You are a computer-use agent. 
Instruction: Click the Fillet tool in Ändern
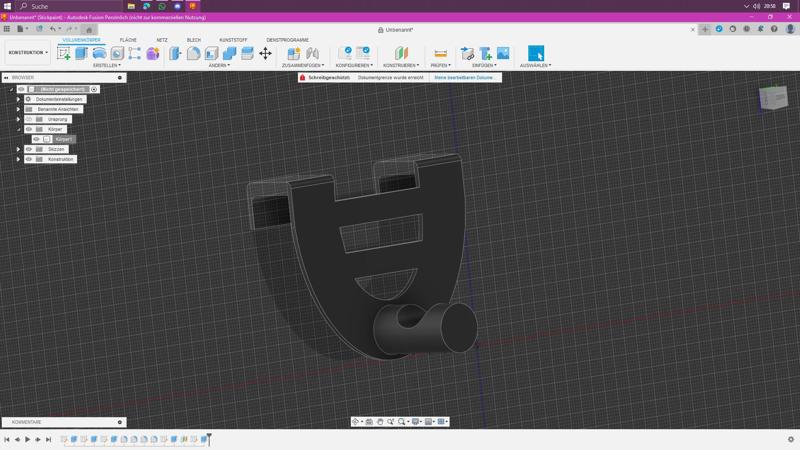tap(194, 53)
